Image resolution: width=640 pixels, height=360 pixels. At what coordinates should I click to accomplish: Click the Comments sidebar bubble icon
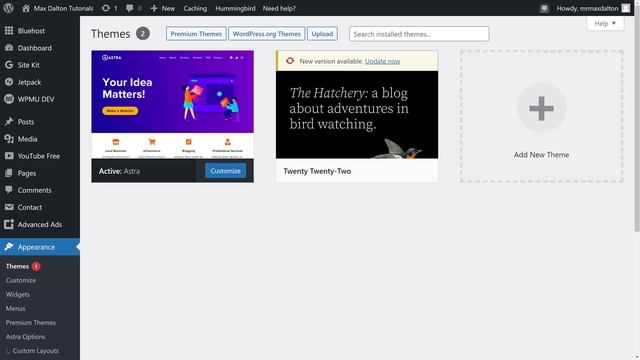tap(9, 190)
